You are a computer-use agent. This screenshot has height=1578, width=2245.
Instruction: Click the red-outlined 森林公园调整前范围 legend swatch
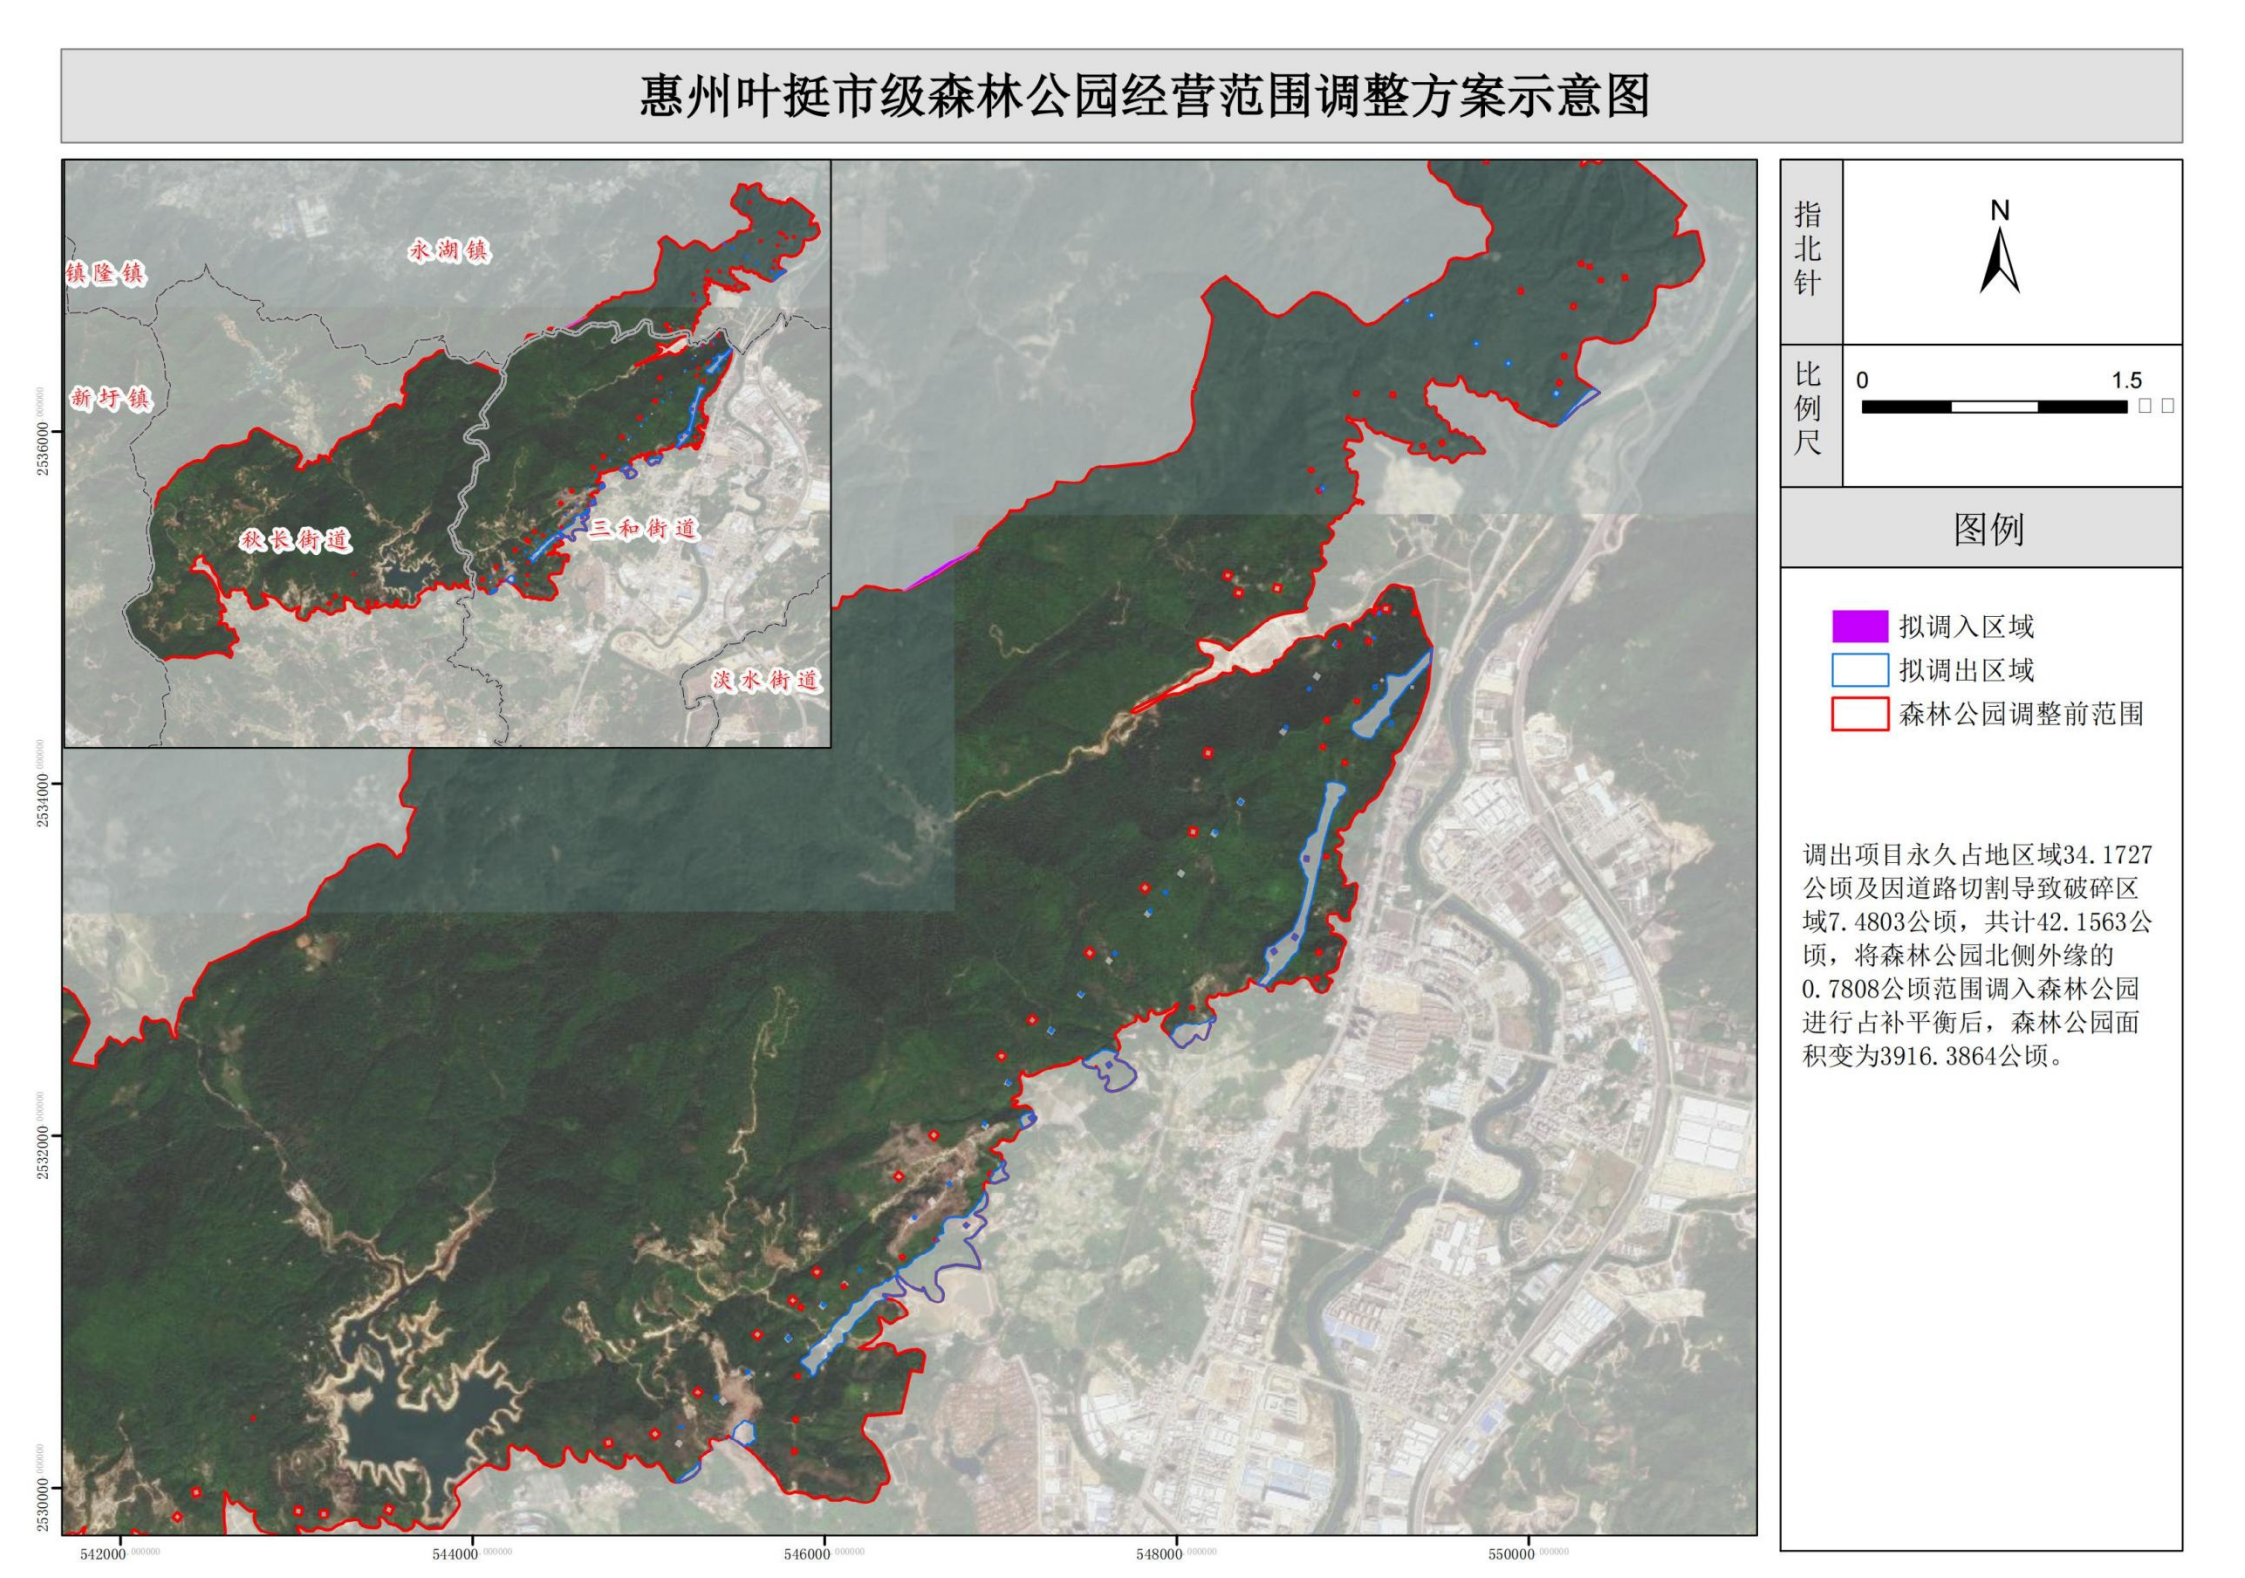(x=1859, y=714)
